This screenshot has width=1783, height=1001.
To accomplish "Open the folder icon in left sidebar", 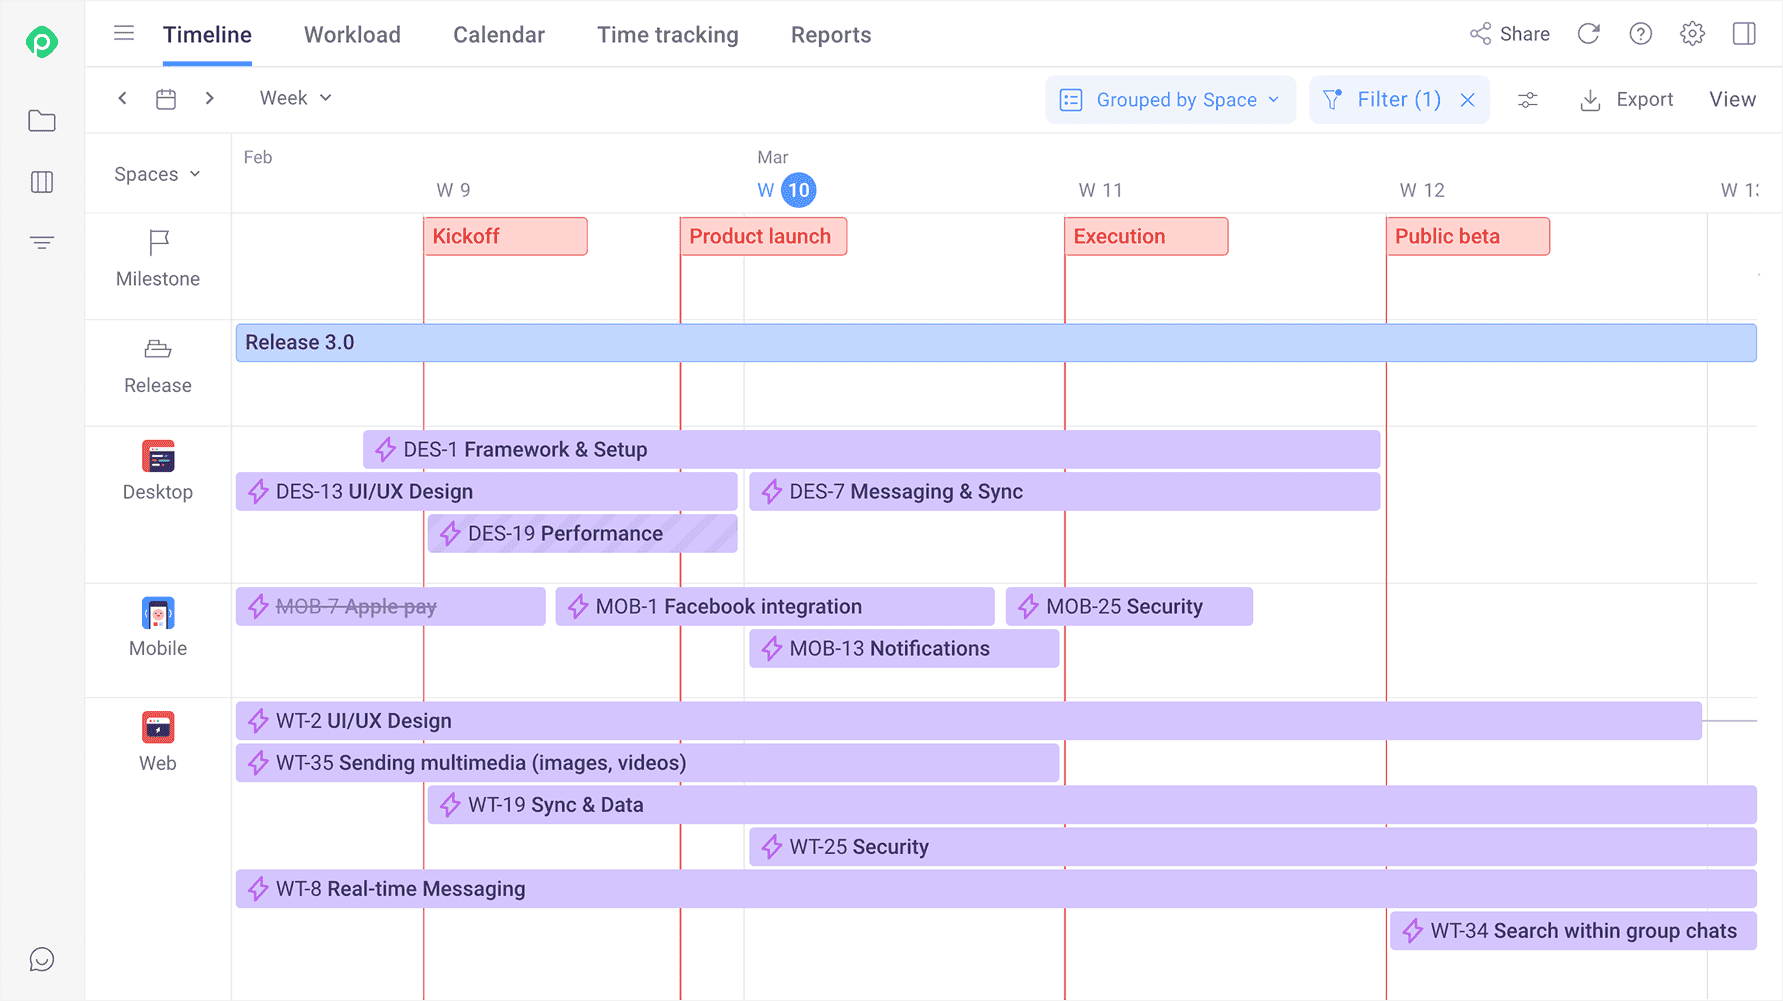I will coord(42,121).
